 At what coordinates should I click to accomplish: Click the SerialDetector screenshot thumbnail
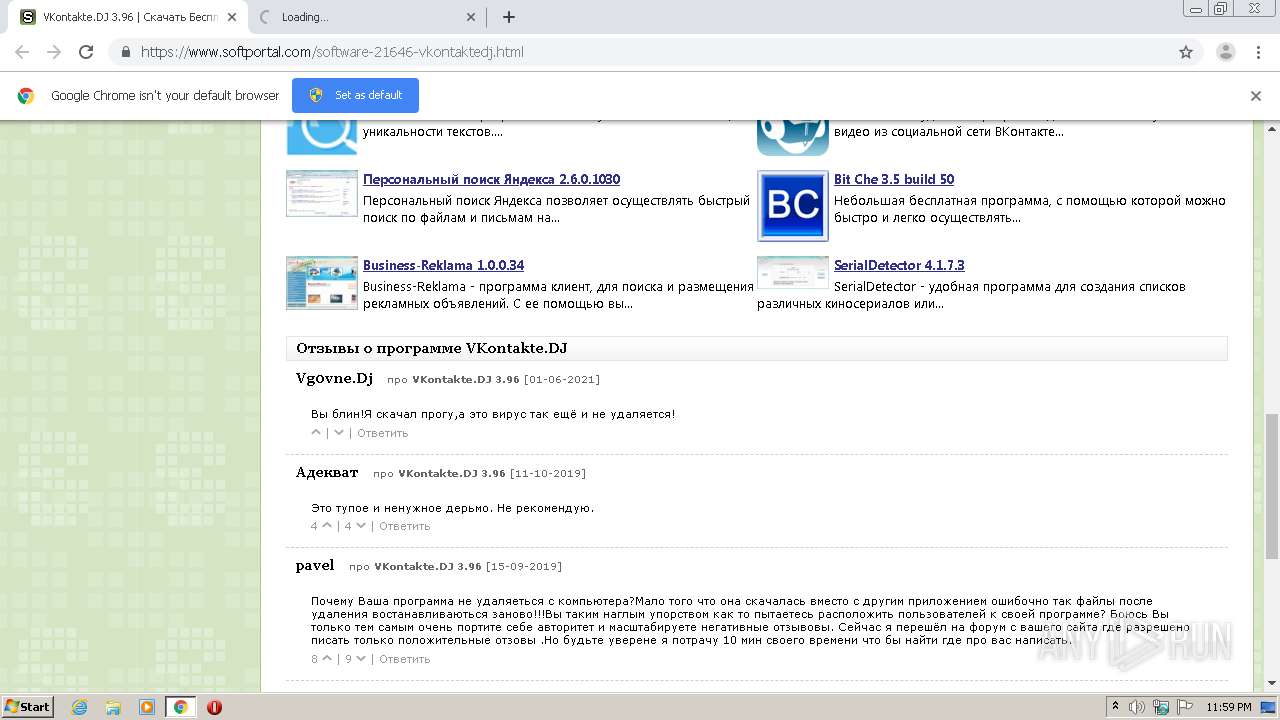point(793,272)
